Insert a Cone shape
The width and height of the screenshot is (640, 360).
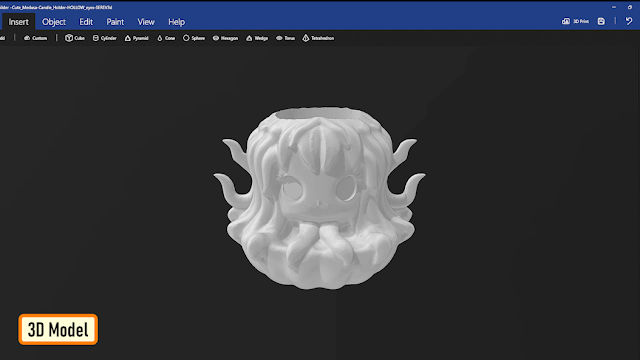(166, 38)
